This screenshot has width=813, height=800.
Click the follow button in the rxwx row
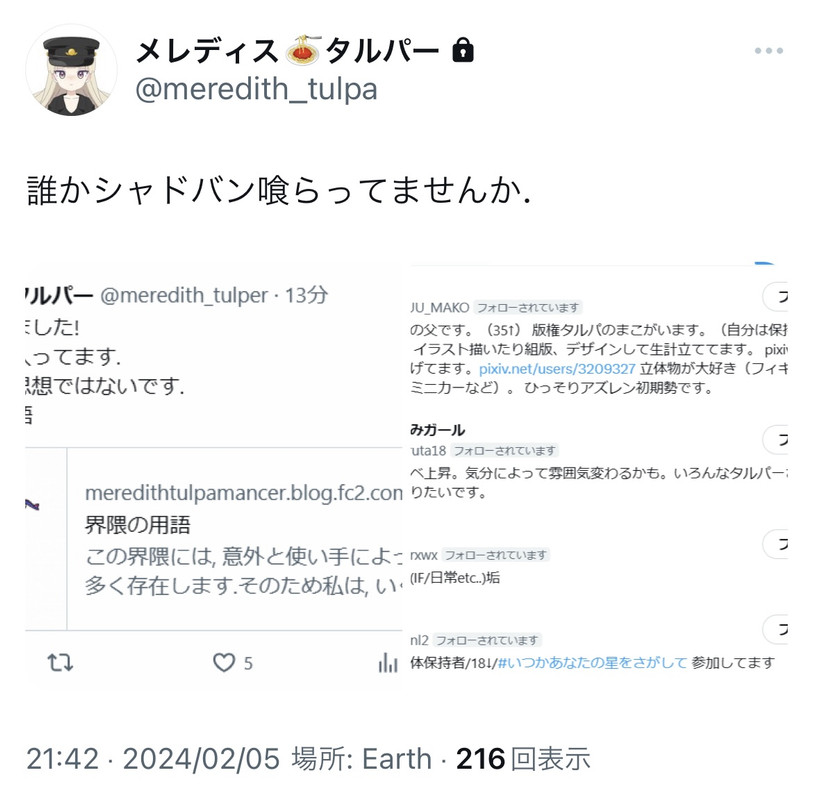tap(776, 544)
